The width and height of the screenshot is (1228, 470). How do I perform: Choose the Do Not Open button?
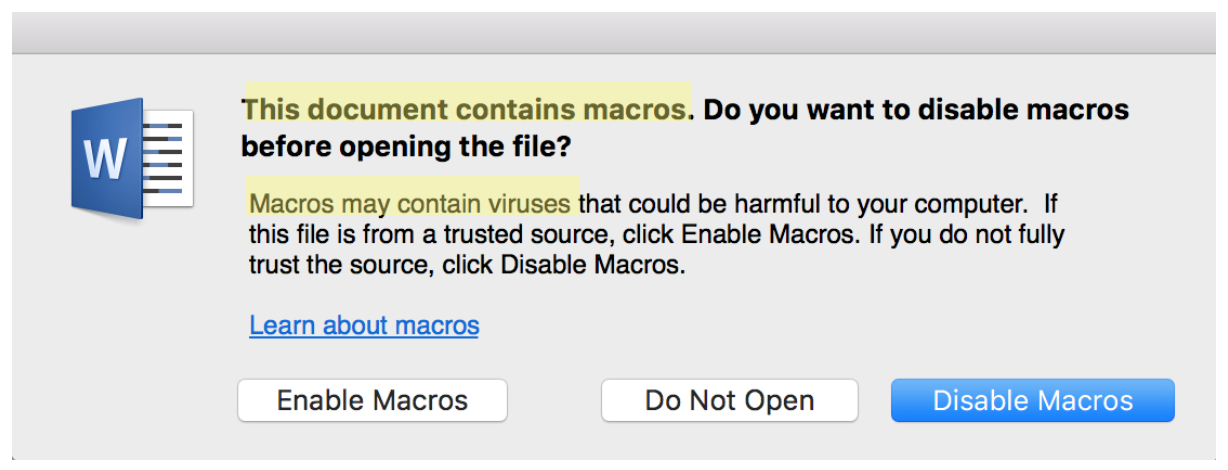point(729,401)
